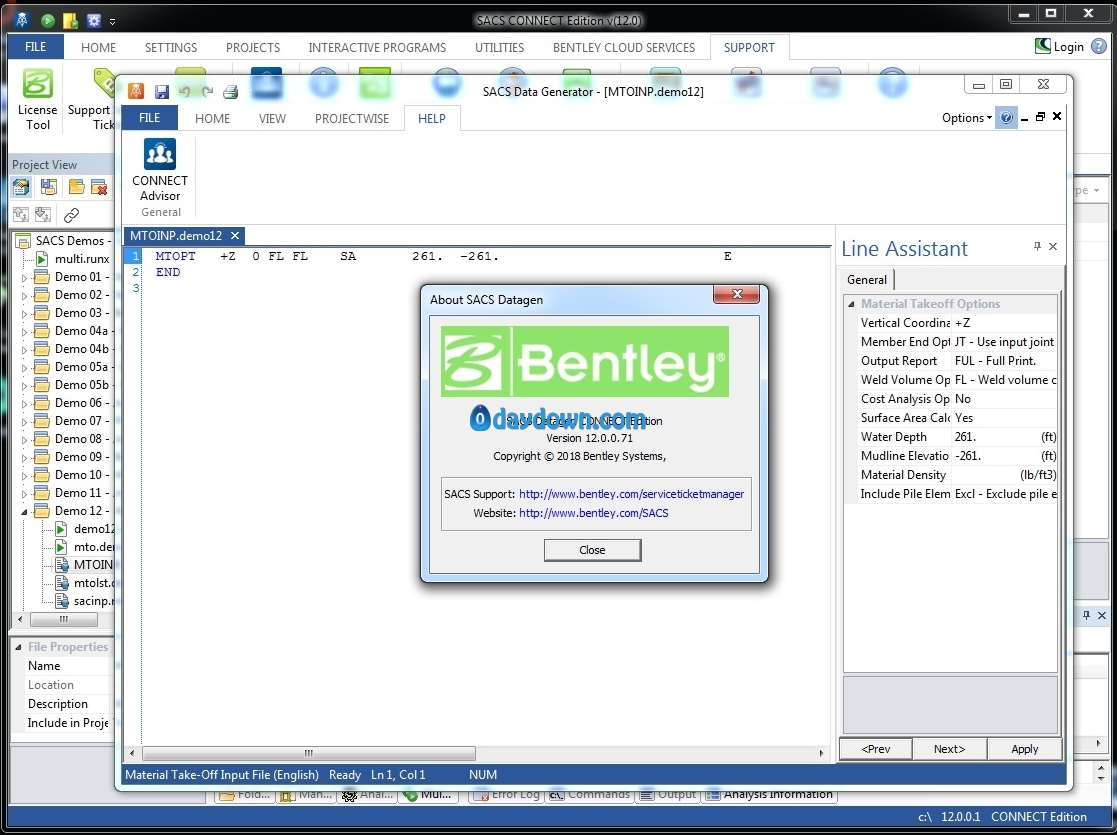
Task: Click the remove project icon with red X
Action: 98,187
